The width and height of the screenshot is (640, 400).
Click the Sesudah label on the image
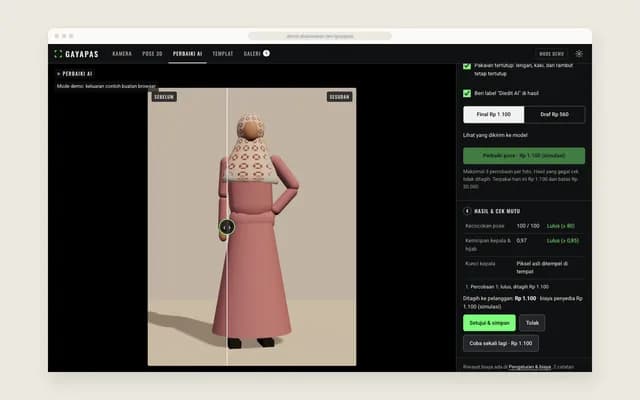coord(339,97)
